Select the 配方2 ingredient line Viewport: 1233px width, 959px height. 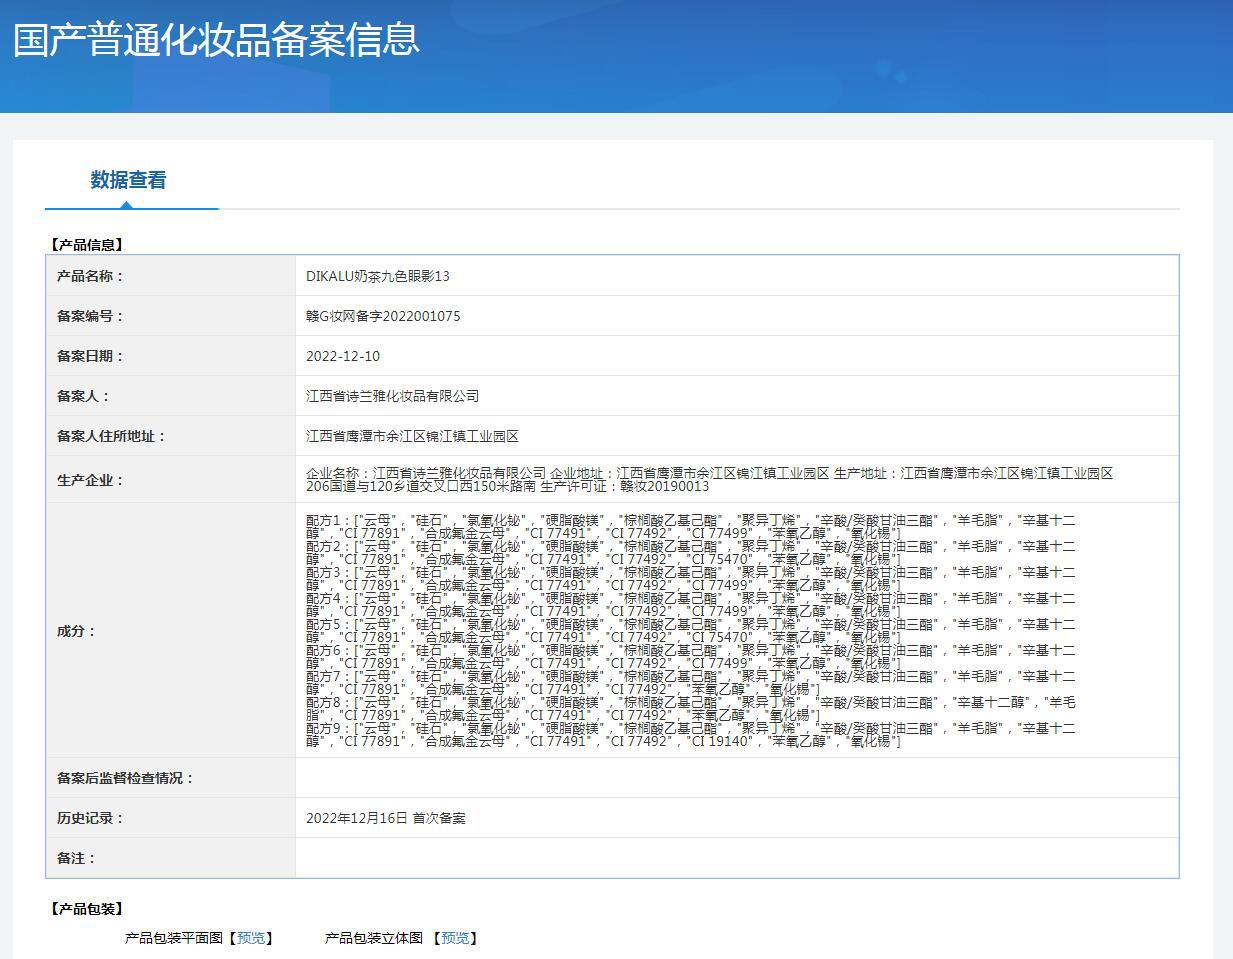(691, 553)
